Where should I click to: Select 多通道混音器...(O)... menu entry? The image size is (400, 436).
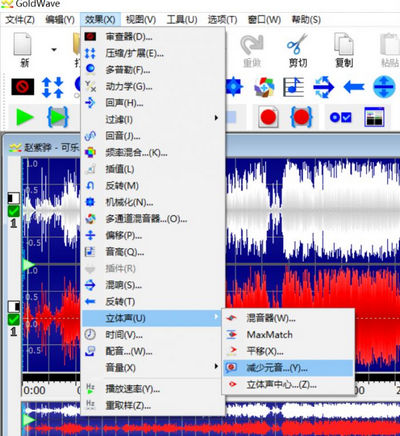(153, 219)
